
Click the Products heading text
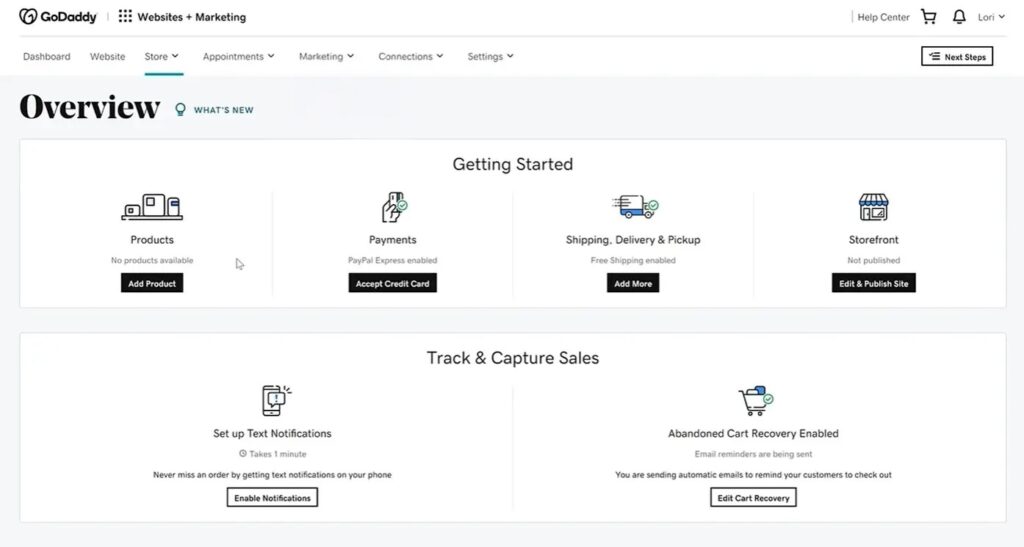click(152, 240)
